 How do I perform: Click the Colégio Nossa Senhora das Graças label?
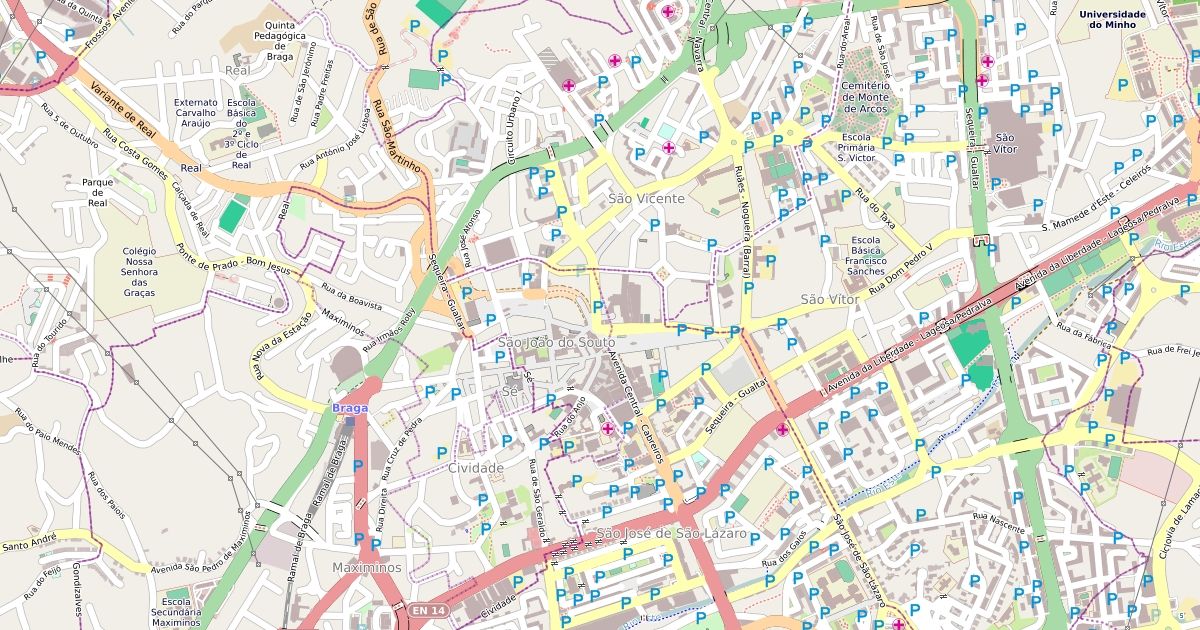[x=139, y=272]
